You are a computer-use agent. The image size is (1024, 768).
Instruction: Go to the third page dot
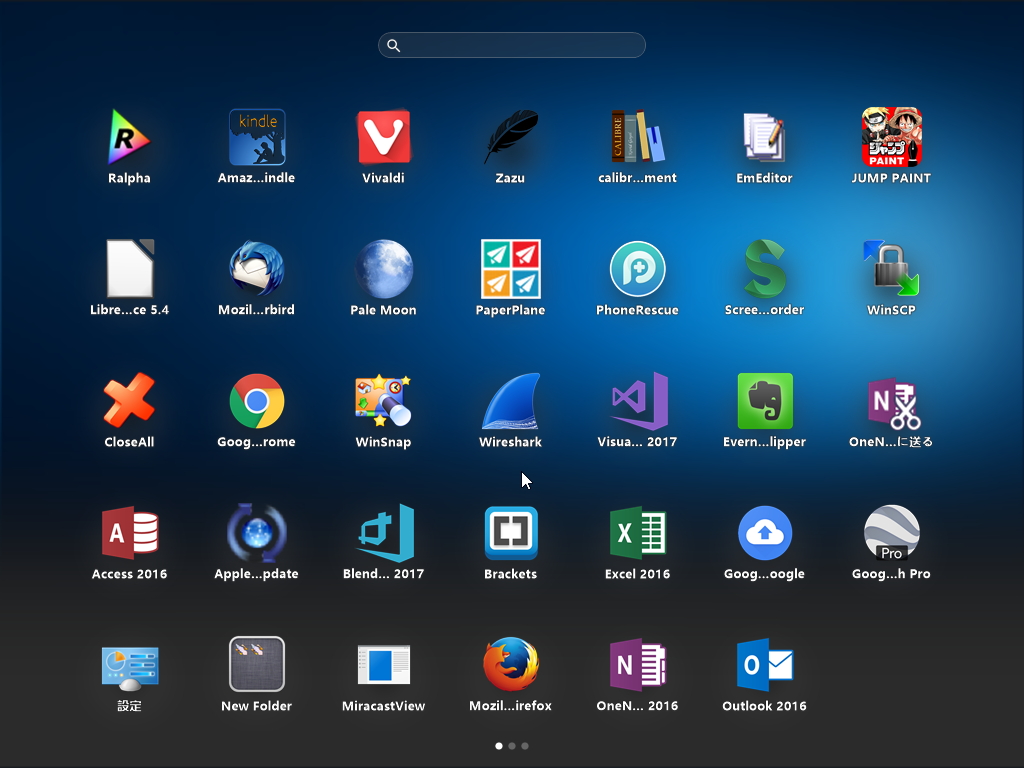525,746
